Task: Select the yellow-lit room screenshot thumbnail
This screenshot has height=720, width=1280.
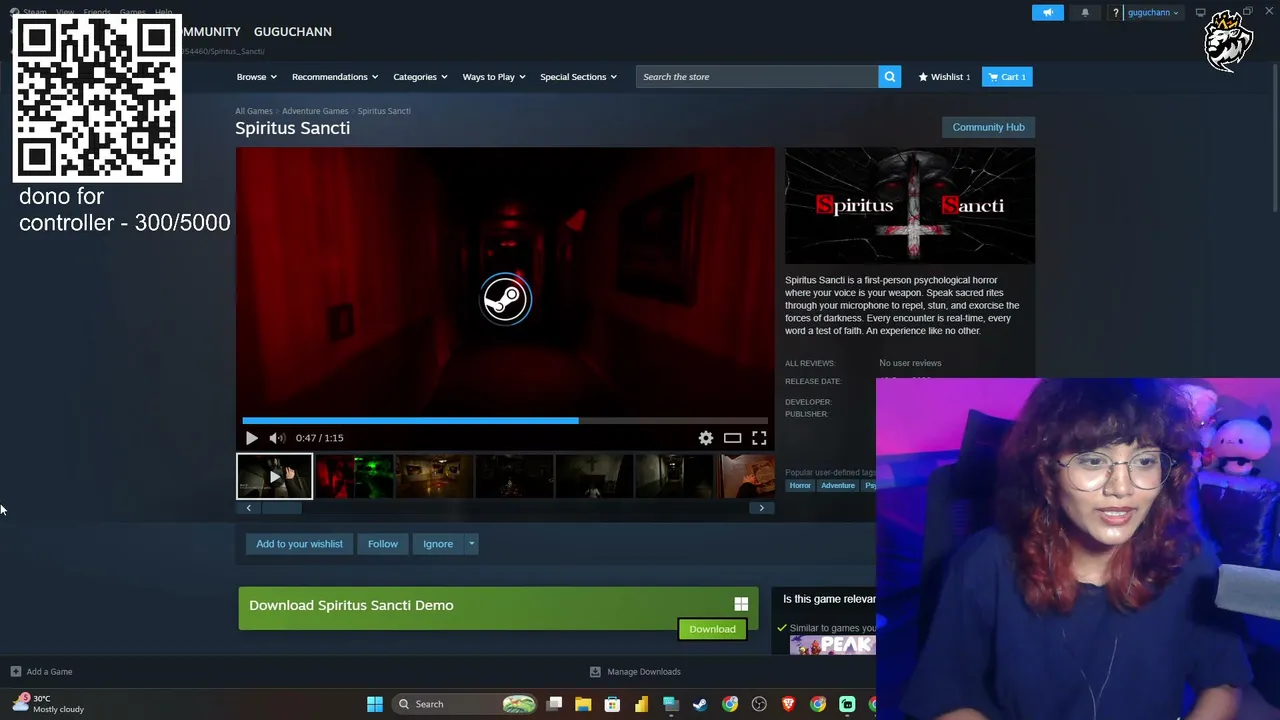Action: click(434, 476)
